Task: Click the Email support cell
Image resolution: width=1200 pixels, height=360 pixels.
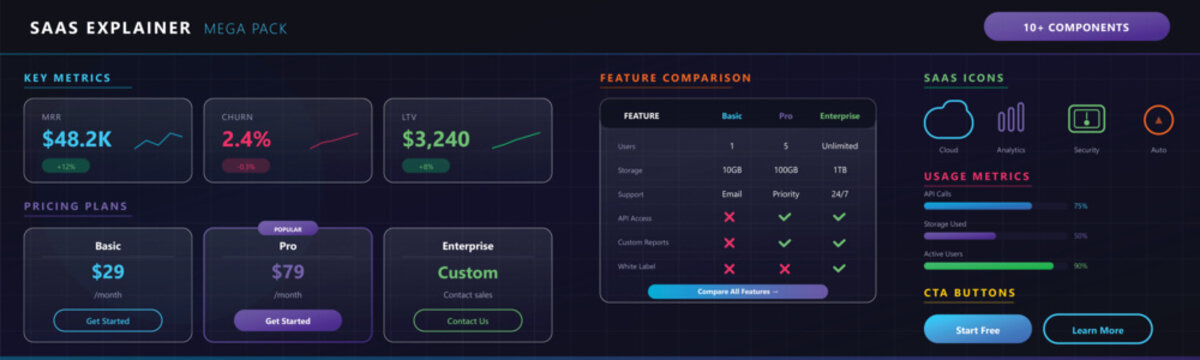Action: click(x=732, y=194)
